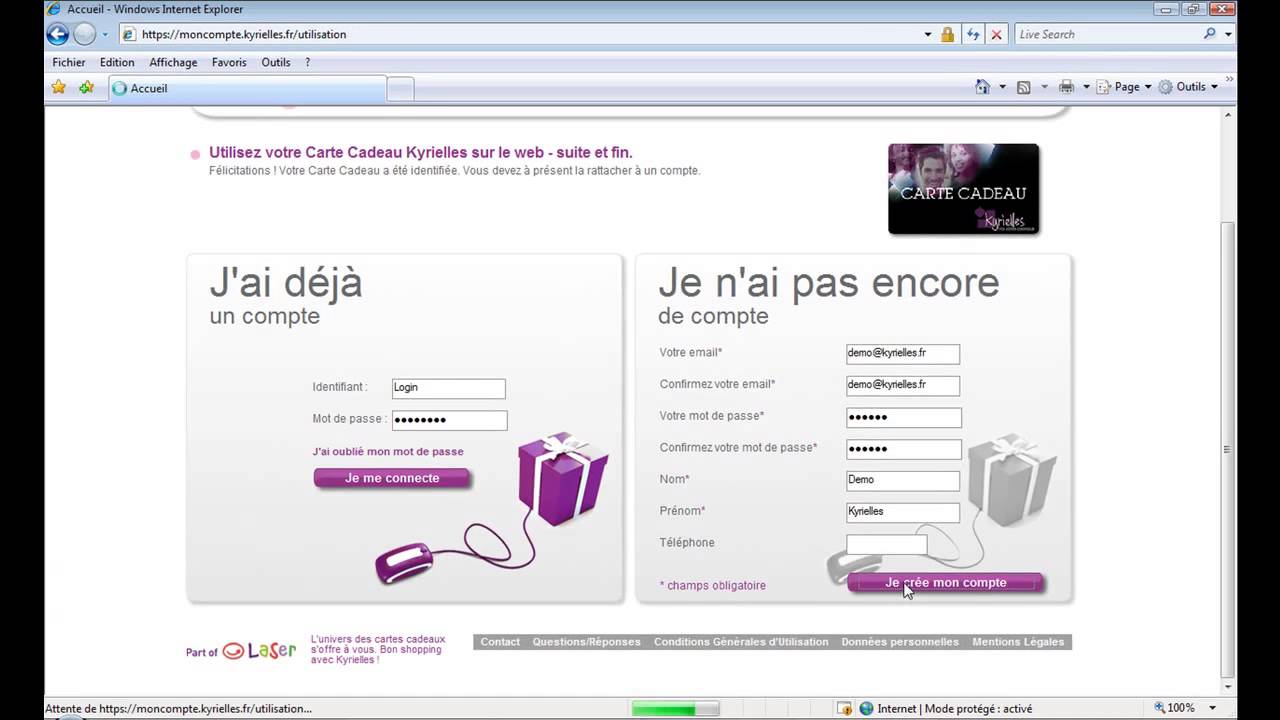This screenshot has width=1280, height=720.
Task: Click the Mot de passe login field
Action: [x=449, y=420]
